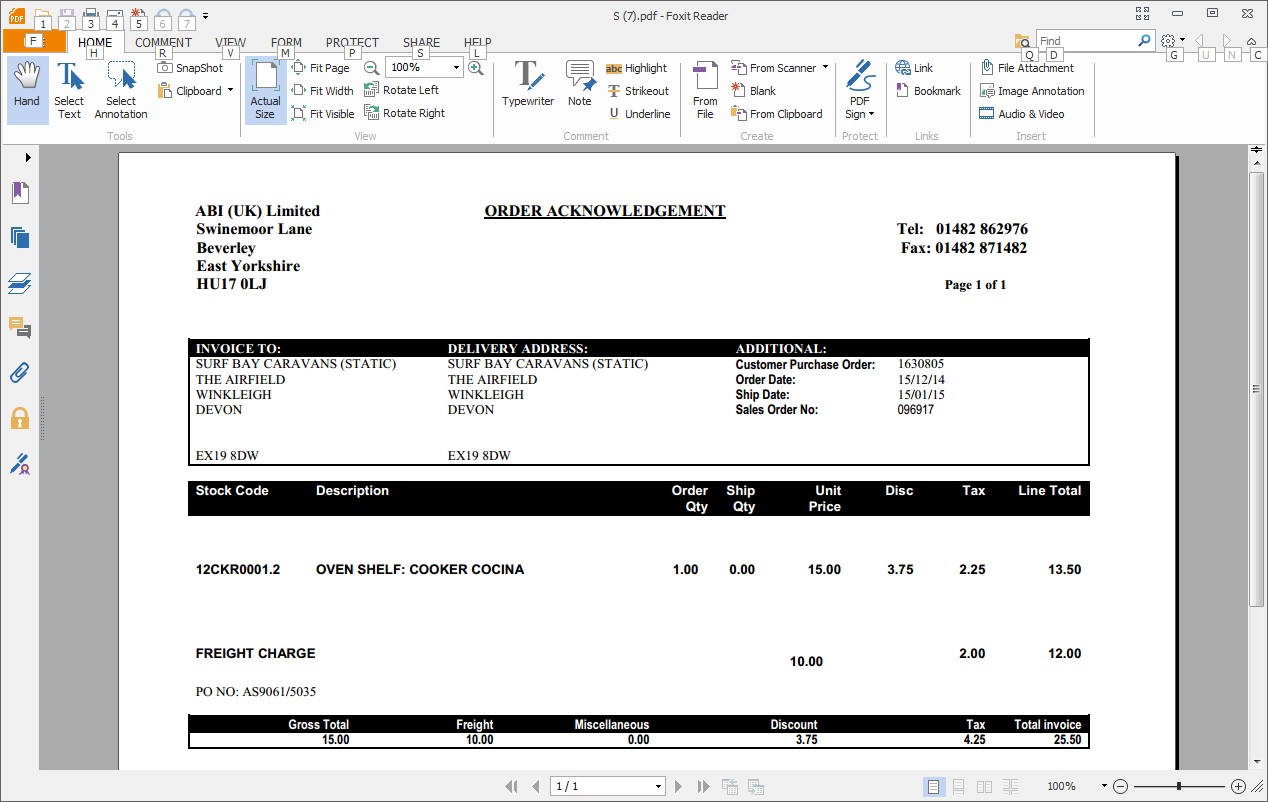Click the Highlight button

point(637,68)
